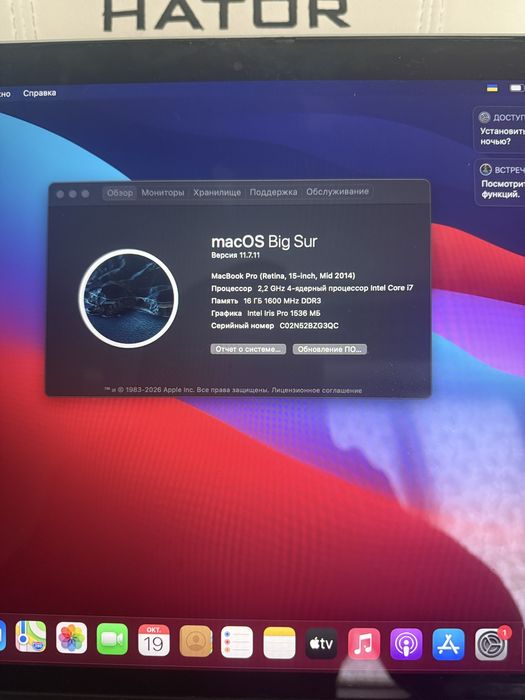This screenshot has height=700, width=525.
Task: Open the Calendar app showing 19
Action: tap(154, 640)
